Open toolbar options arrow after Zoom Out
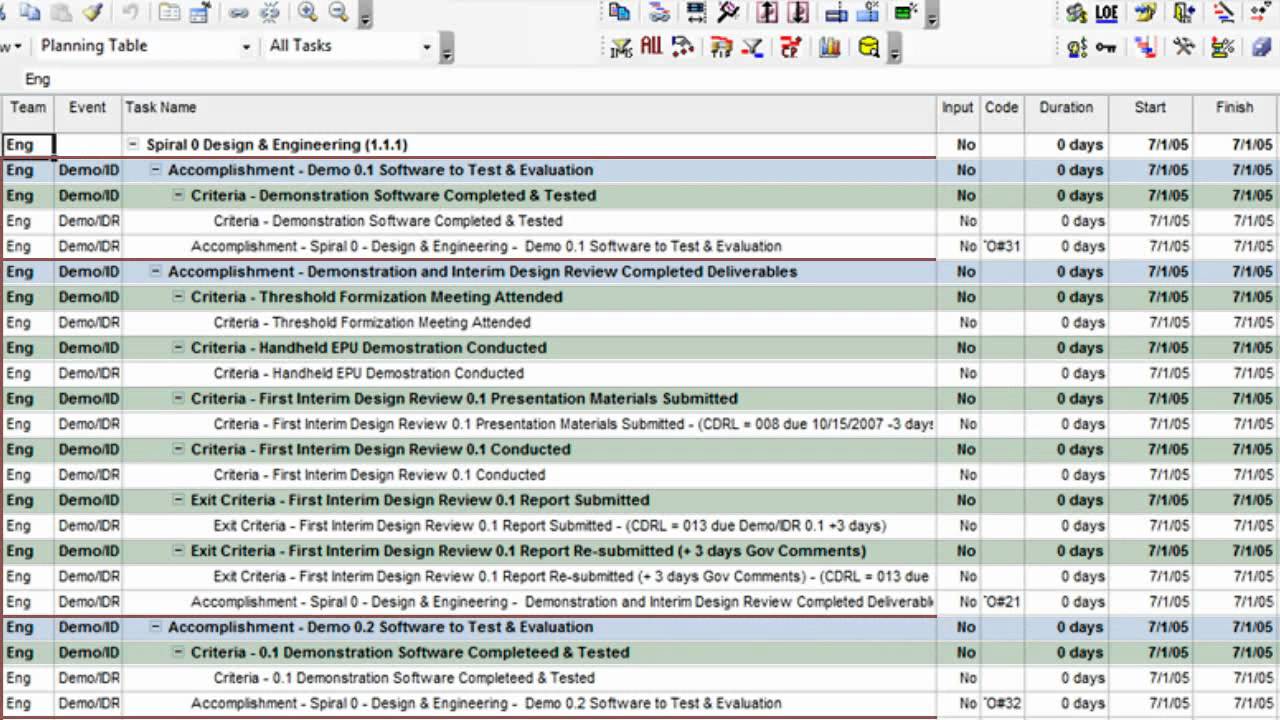Image resolution: width=1280 pixels, height=720 pixels. (365, 15)
